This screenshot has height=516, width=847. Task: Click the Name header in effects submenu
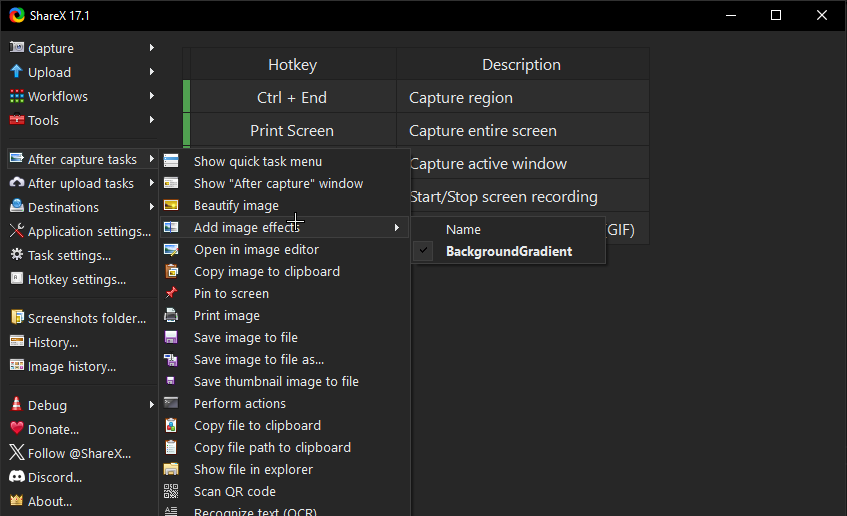(463, 229)
